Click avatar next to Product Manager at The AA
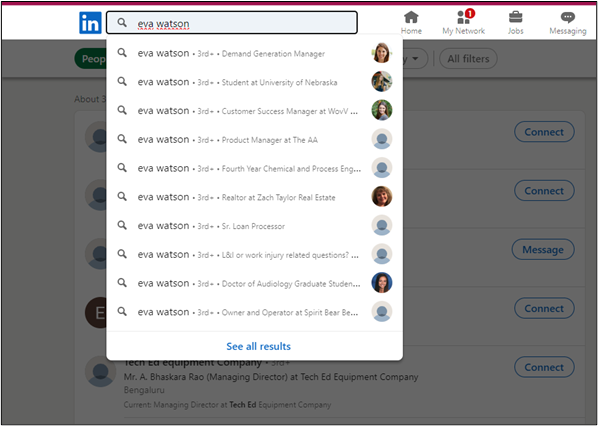The height and width of the screenshot is (426, 598). [382, 139]
